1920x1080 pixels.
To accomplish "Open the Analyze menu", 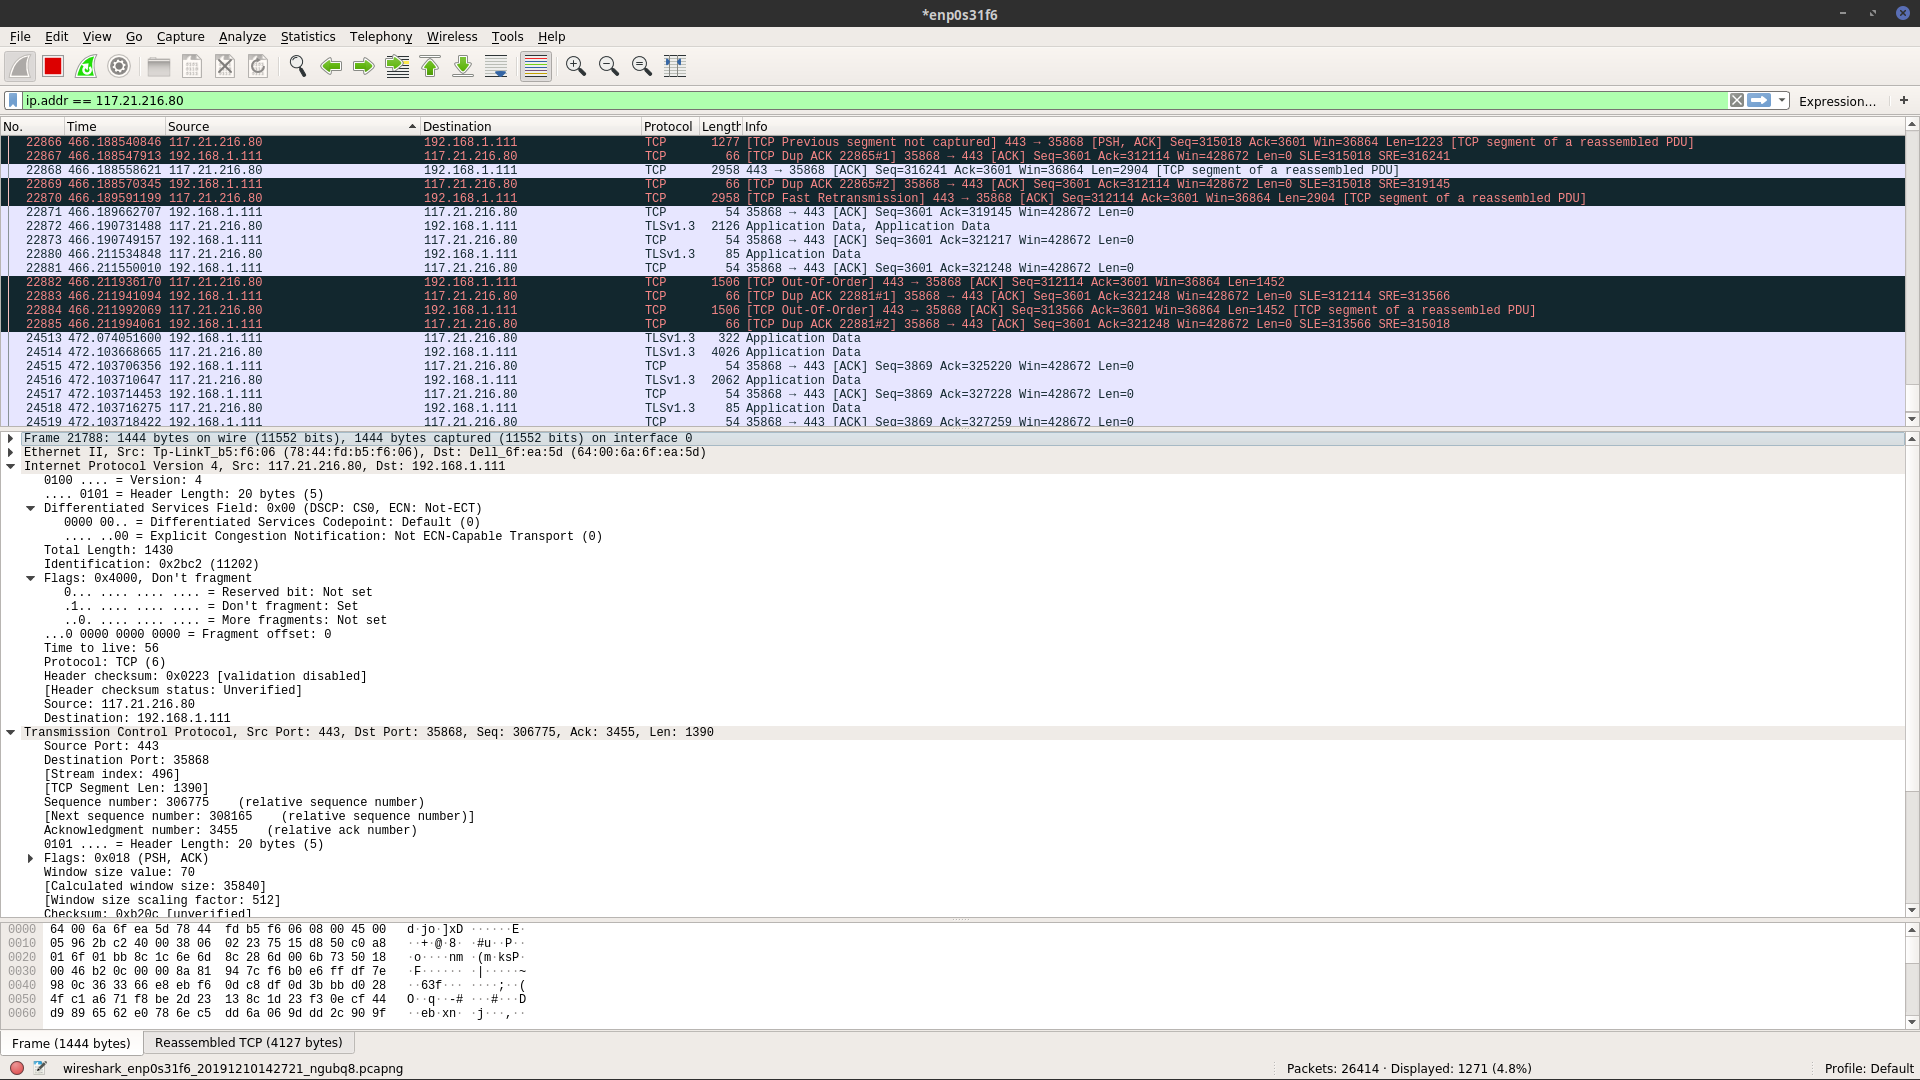I will coord(242,36).
